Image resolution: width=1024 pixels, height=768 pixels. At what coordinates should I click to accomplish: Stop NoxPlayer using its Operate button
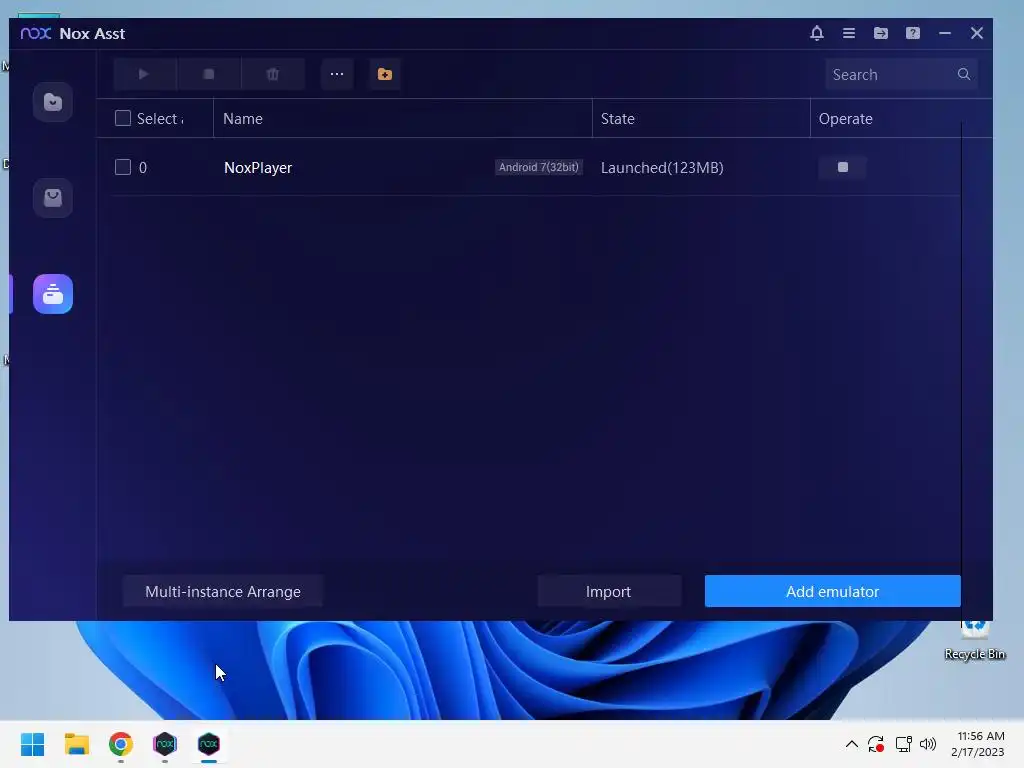pyautogui.click(x=842, y=167)
